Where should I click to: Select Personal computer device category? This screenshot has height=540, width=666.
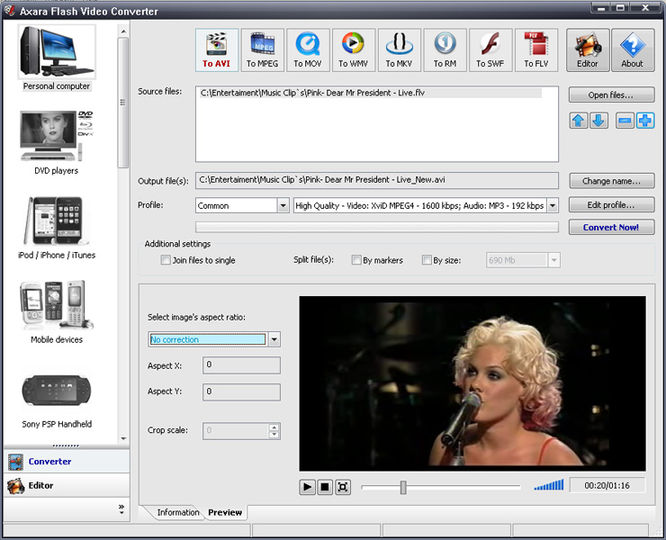(x=56, y=58)
